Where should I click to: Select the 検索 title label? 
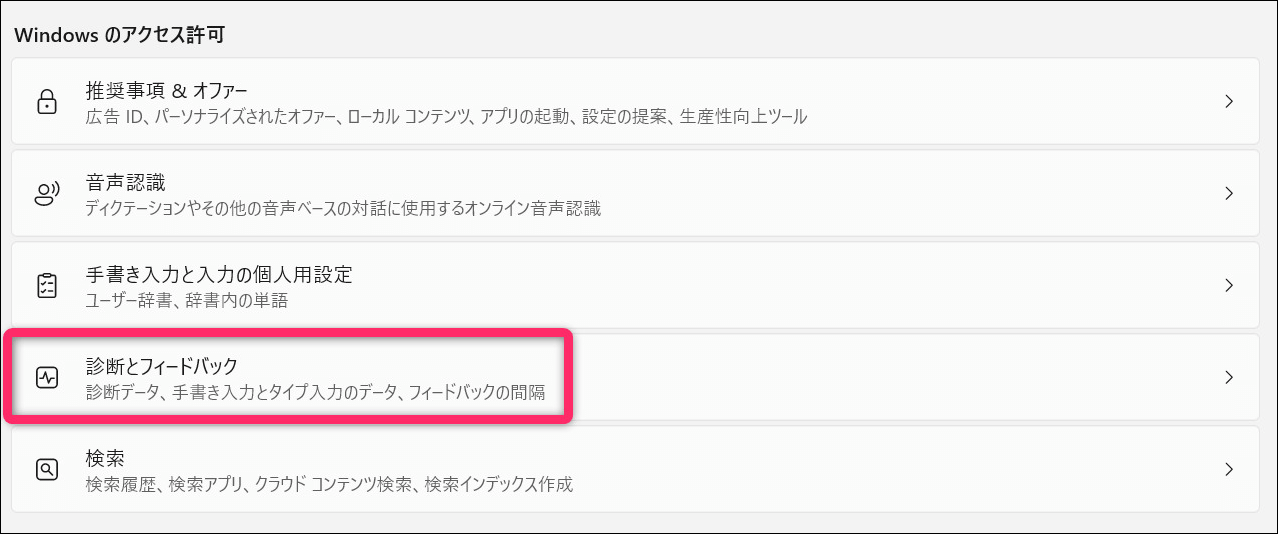click(x=105, y=459)
